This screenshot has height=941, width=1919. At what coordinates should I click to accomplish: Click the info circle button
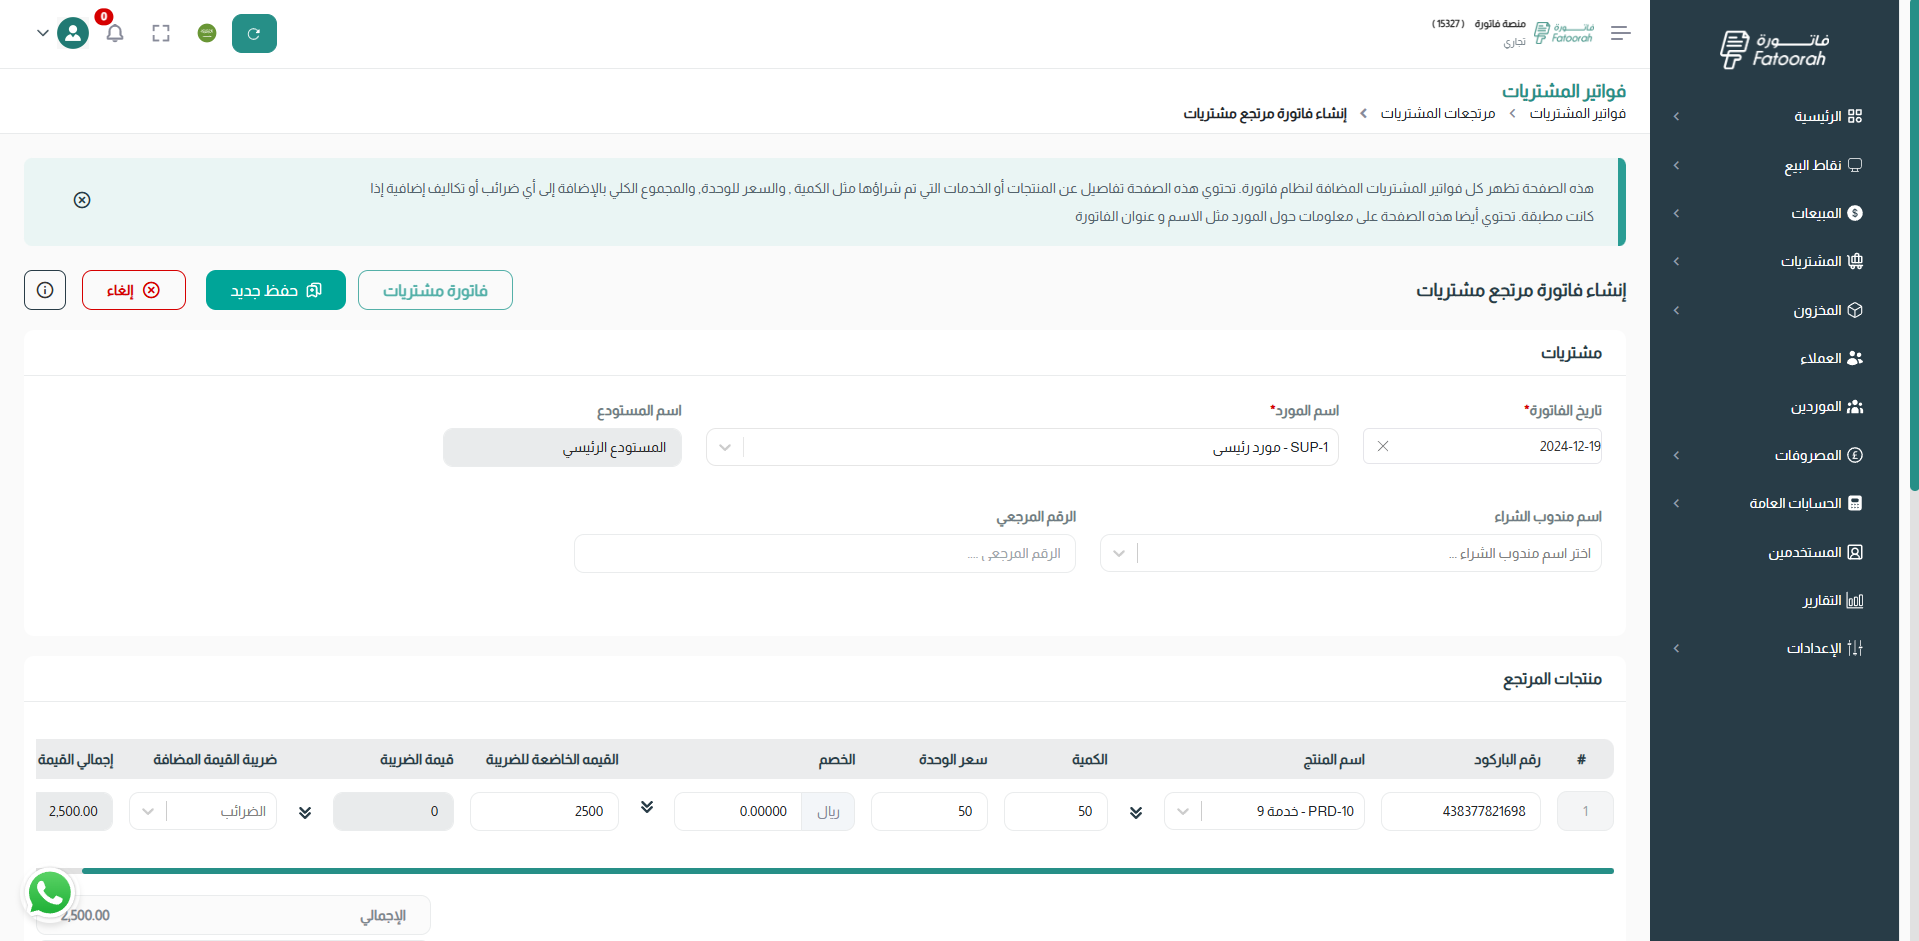pyautogui.click(x=45, y=290)
